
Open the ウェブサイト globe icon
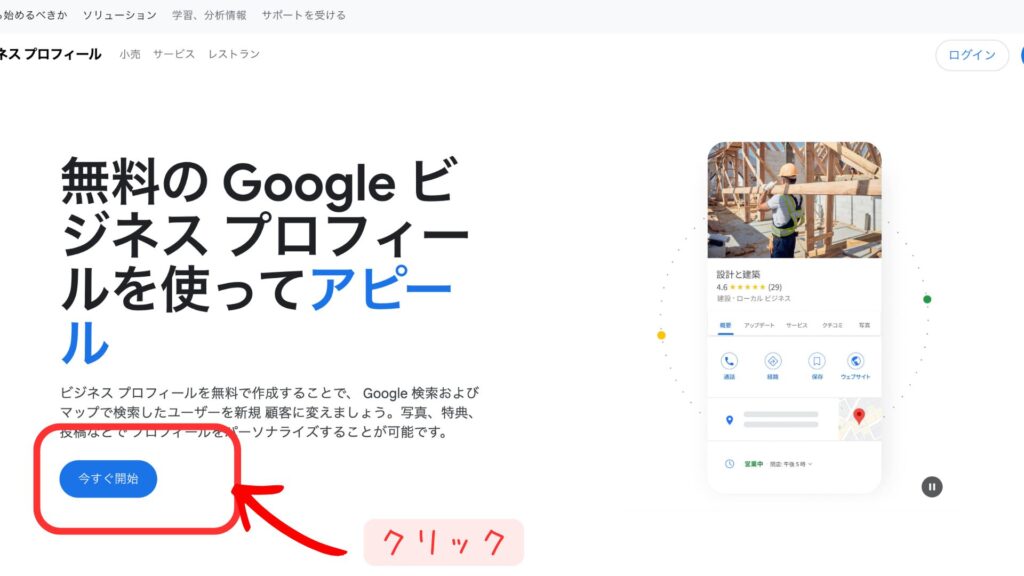(855, 359)
